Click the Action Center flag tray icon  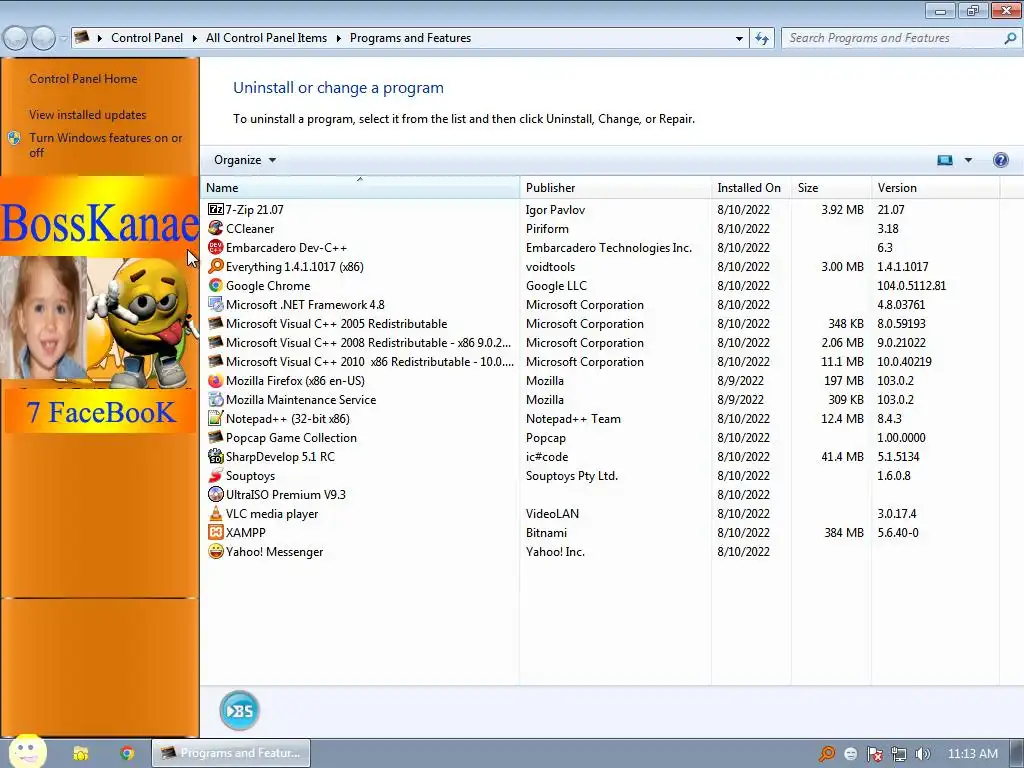pos(874,754)
